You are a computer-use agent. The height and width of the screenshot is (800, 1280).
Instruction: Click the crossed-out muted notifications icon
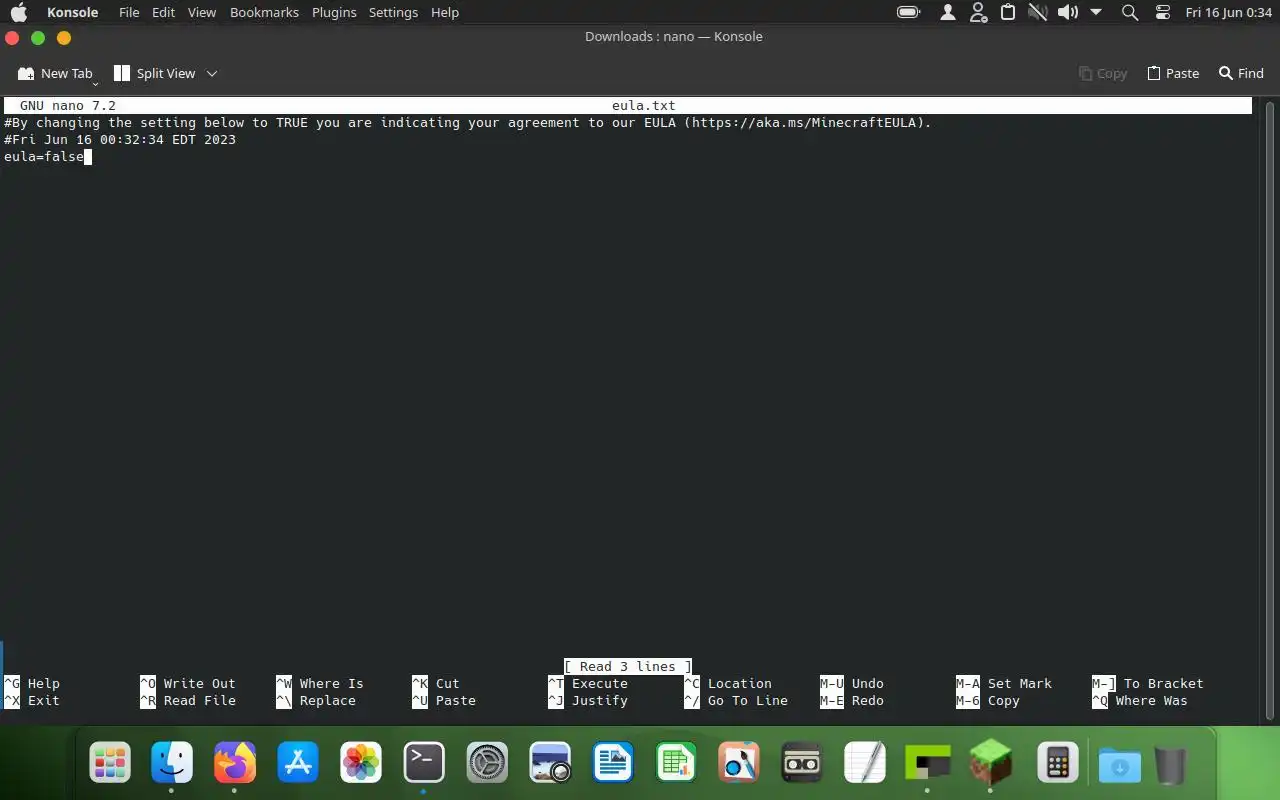tap(1037, 12)
